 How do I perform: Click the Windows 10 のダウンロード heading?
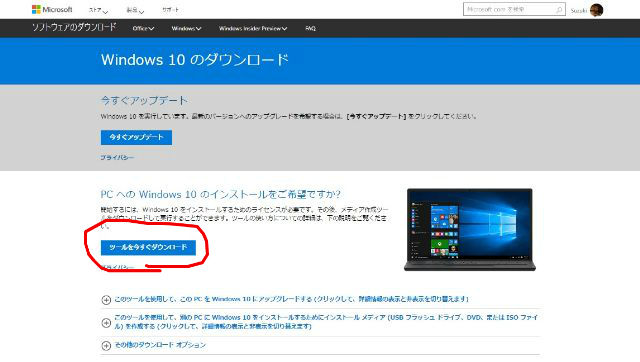pyautogui.click(x=195, y=60)
